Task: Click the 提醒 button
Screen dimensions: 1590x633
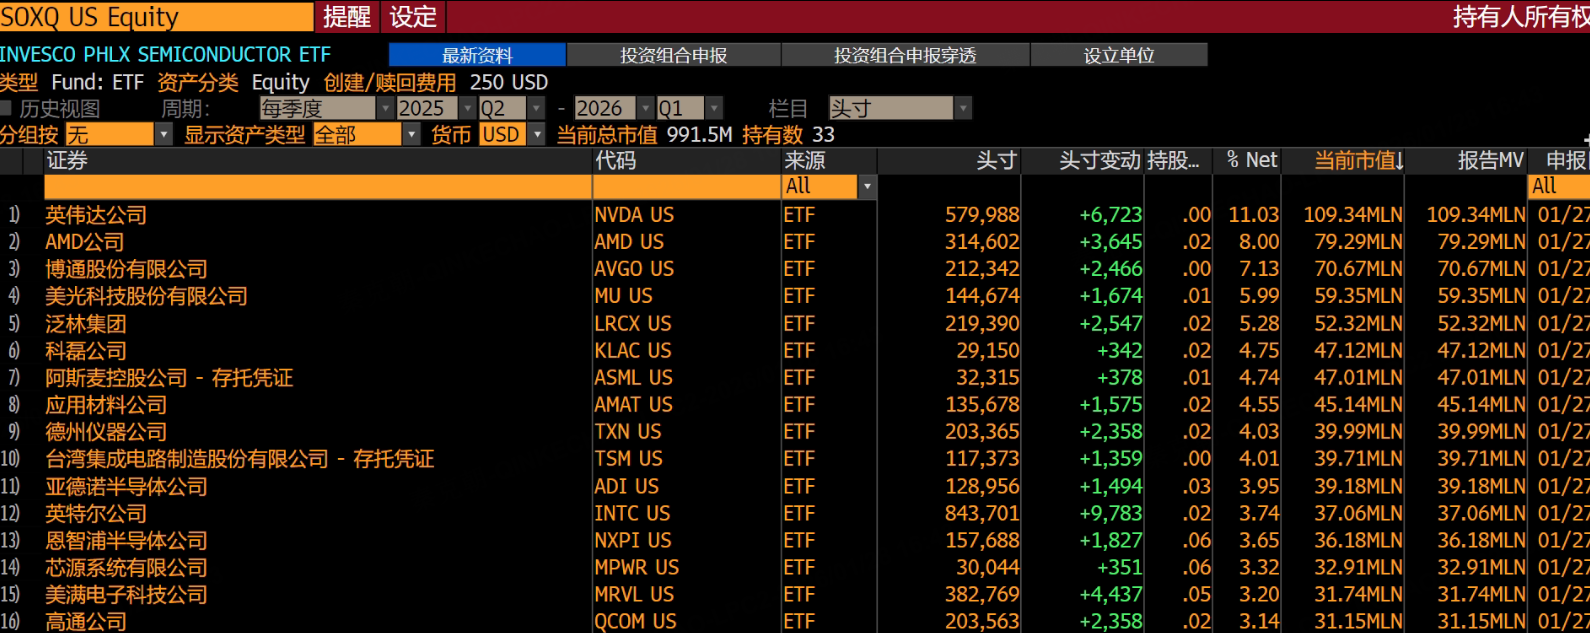Action: (347, 17)
